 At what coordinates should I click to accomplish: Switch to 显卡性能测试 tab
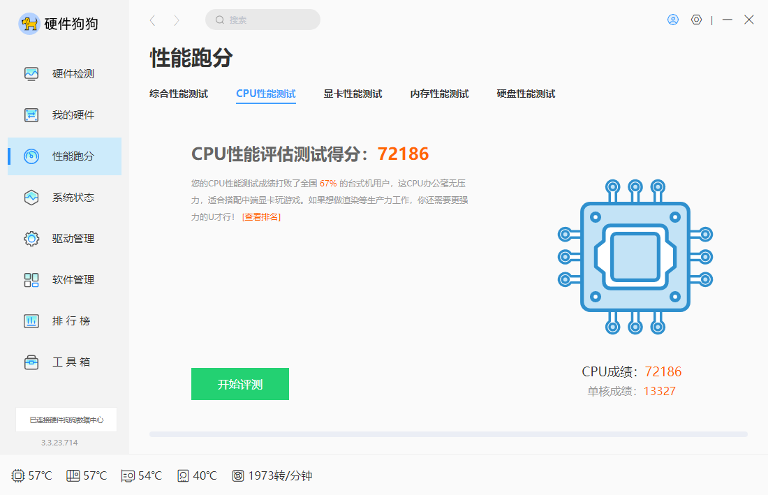pos(353,94)
